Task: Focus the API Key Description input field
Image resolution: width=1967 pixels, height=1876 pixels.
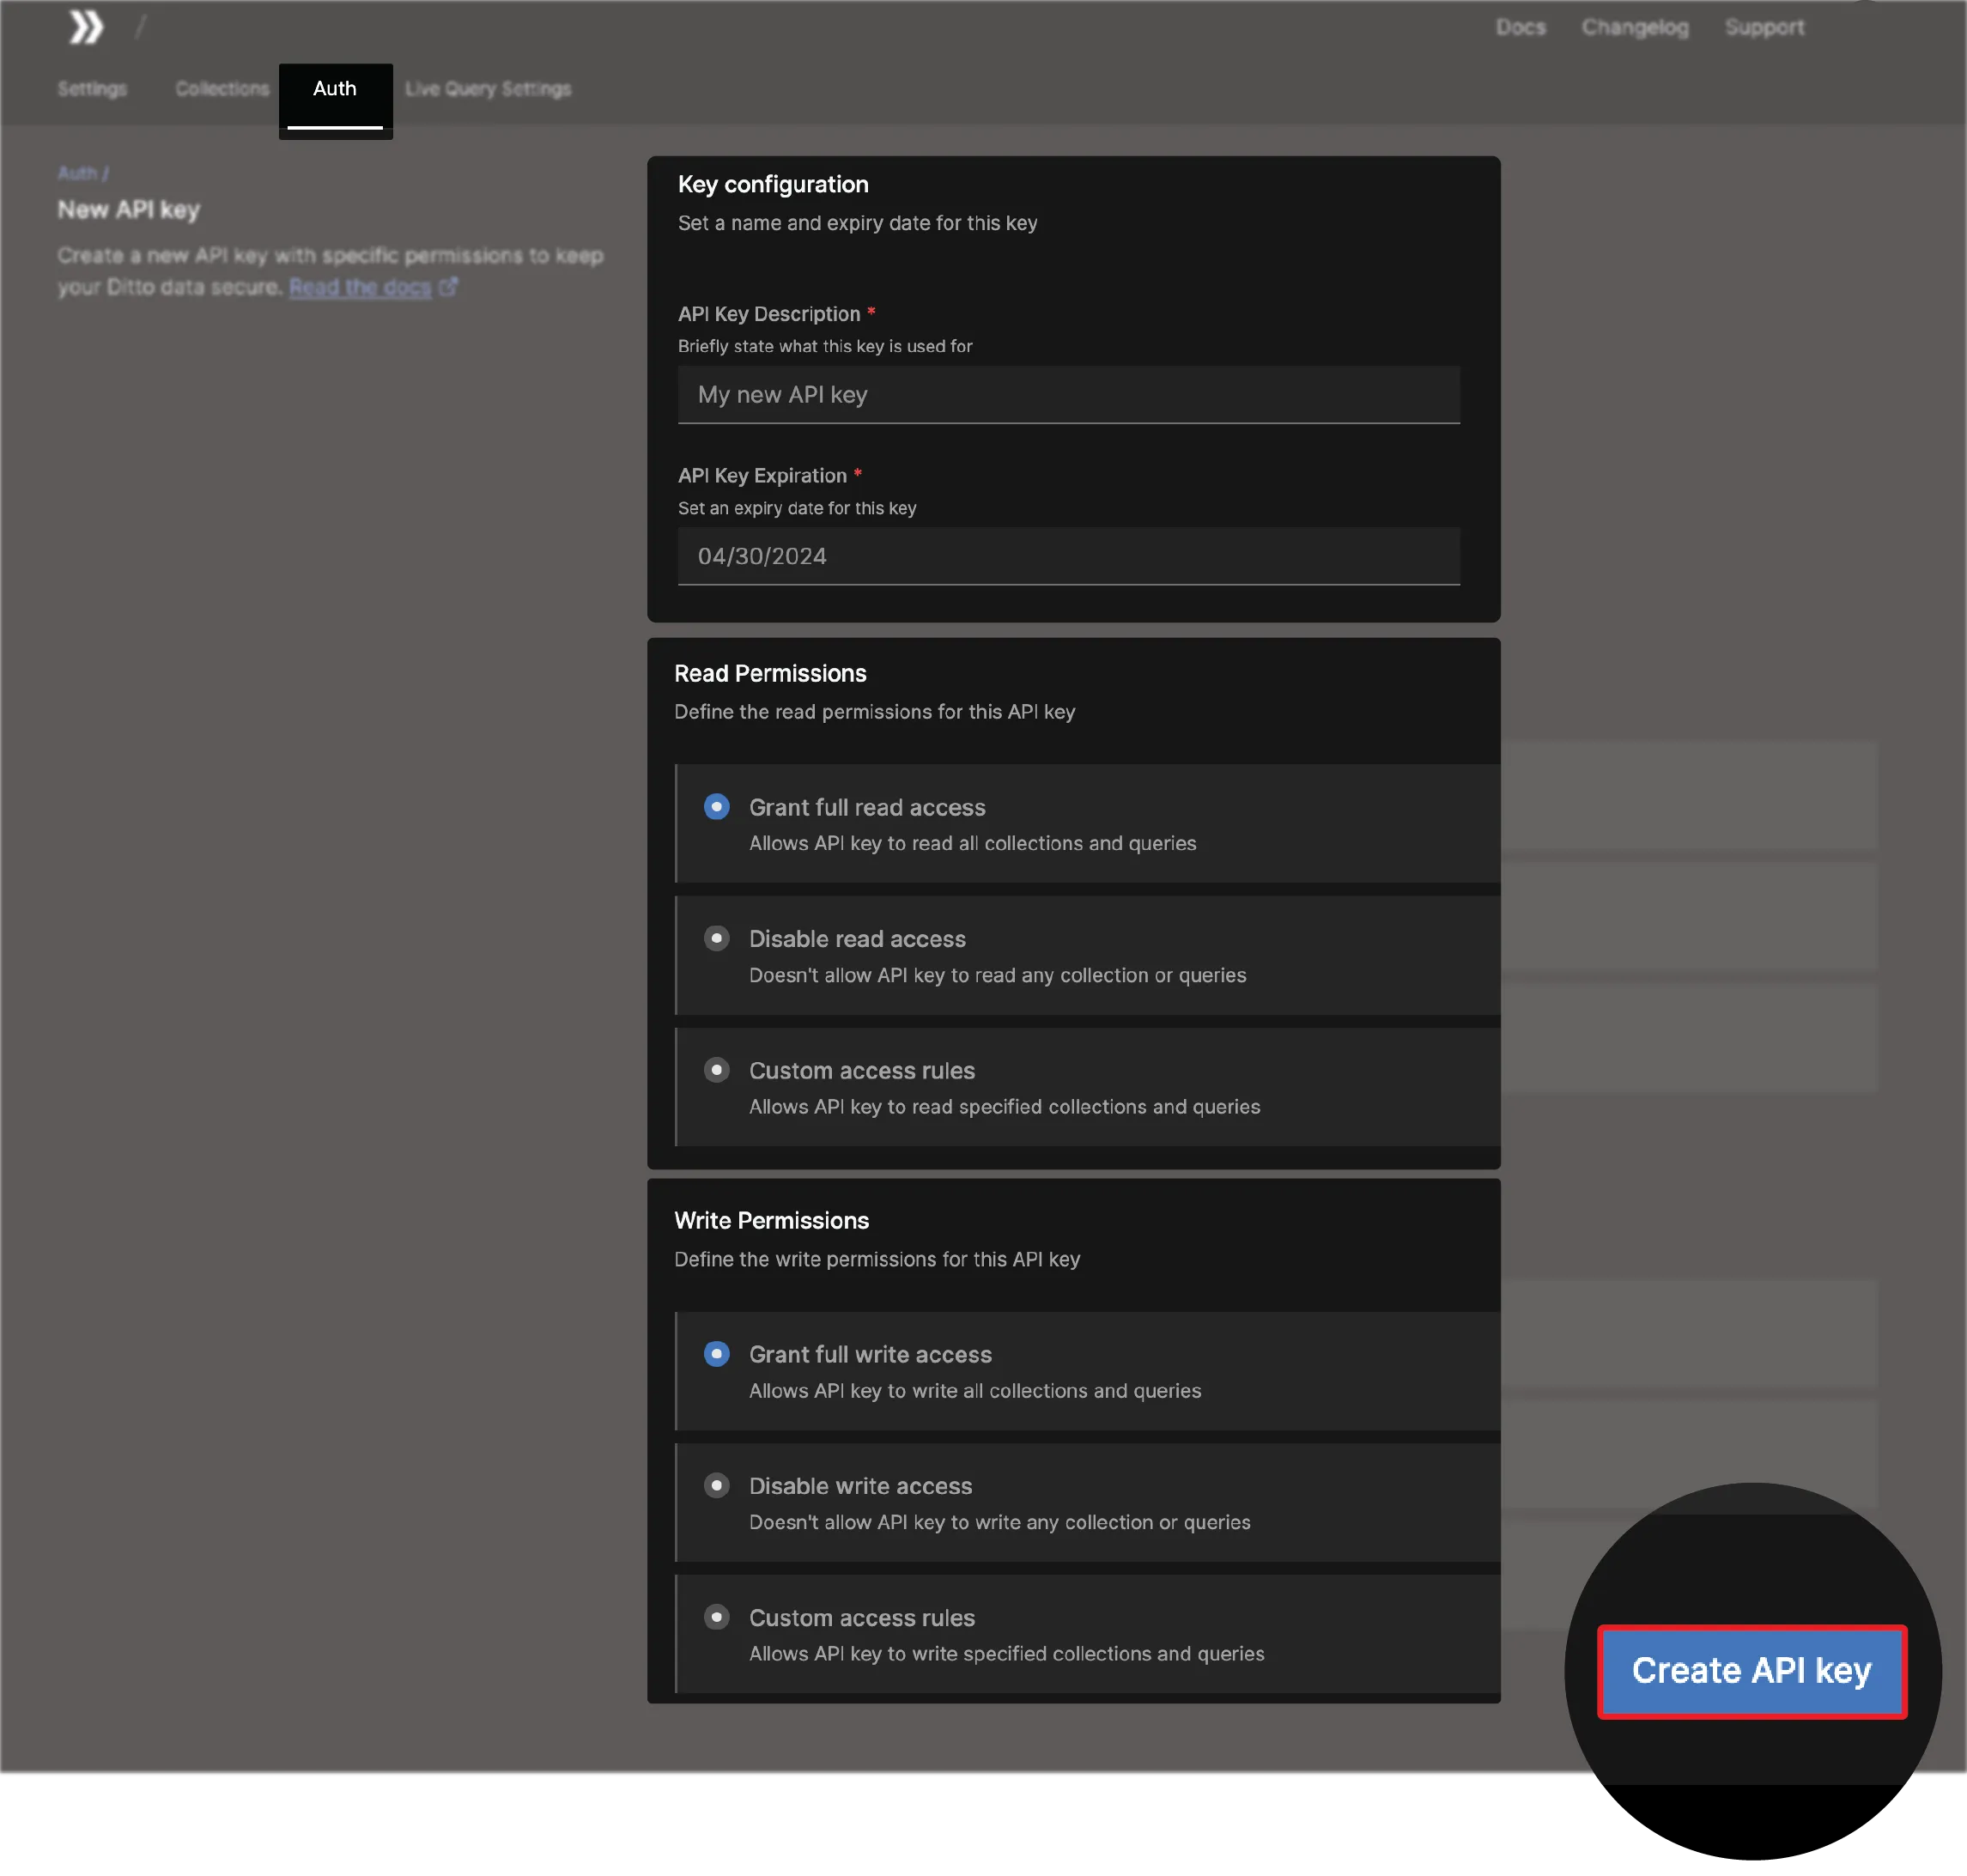Action: click(1068, 394)
